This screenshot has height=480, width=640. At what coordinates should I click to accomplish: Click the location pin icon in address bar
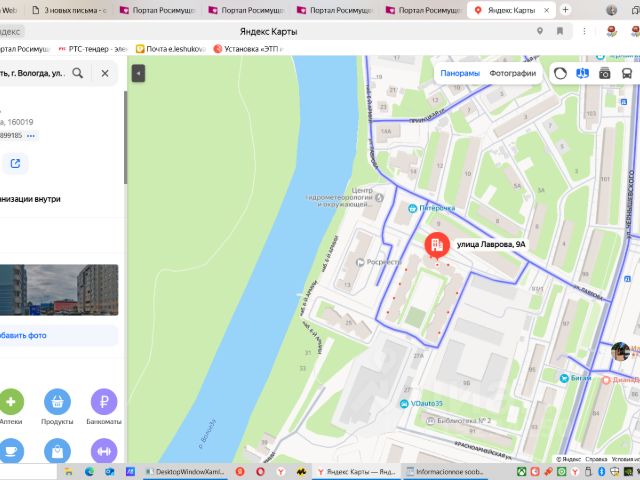pos(540,31)
